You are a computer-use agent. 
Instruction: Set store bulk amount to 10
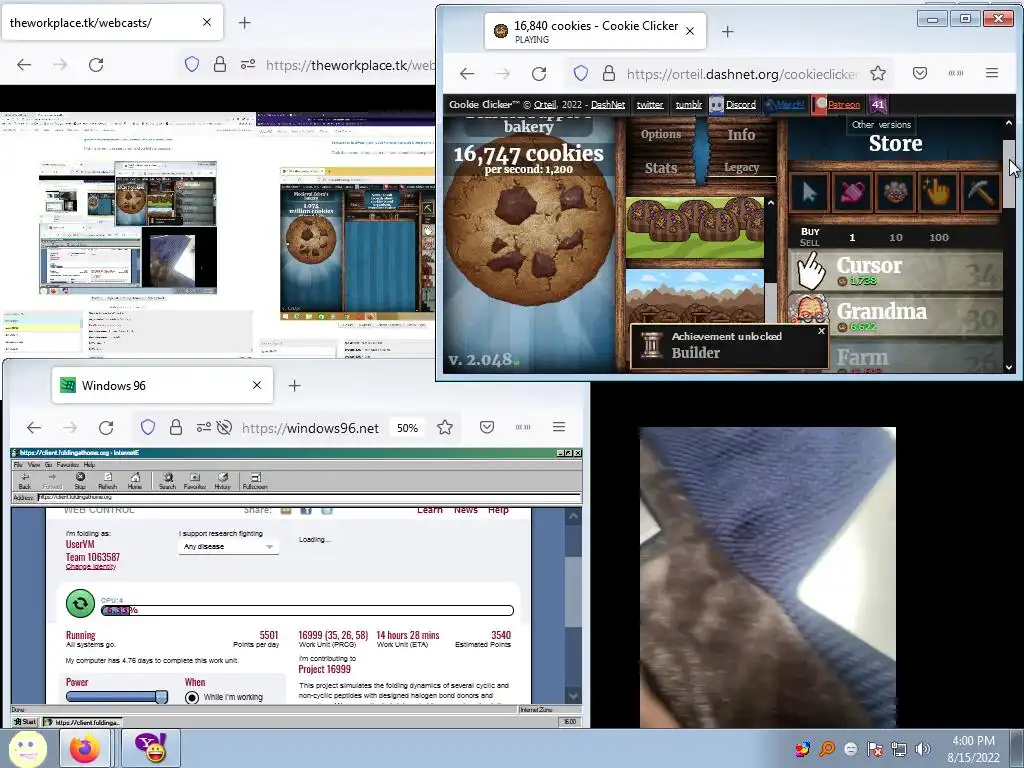[895, 238]
